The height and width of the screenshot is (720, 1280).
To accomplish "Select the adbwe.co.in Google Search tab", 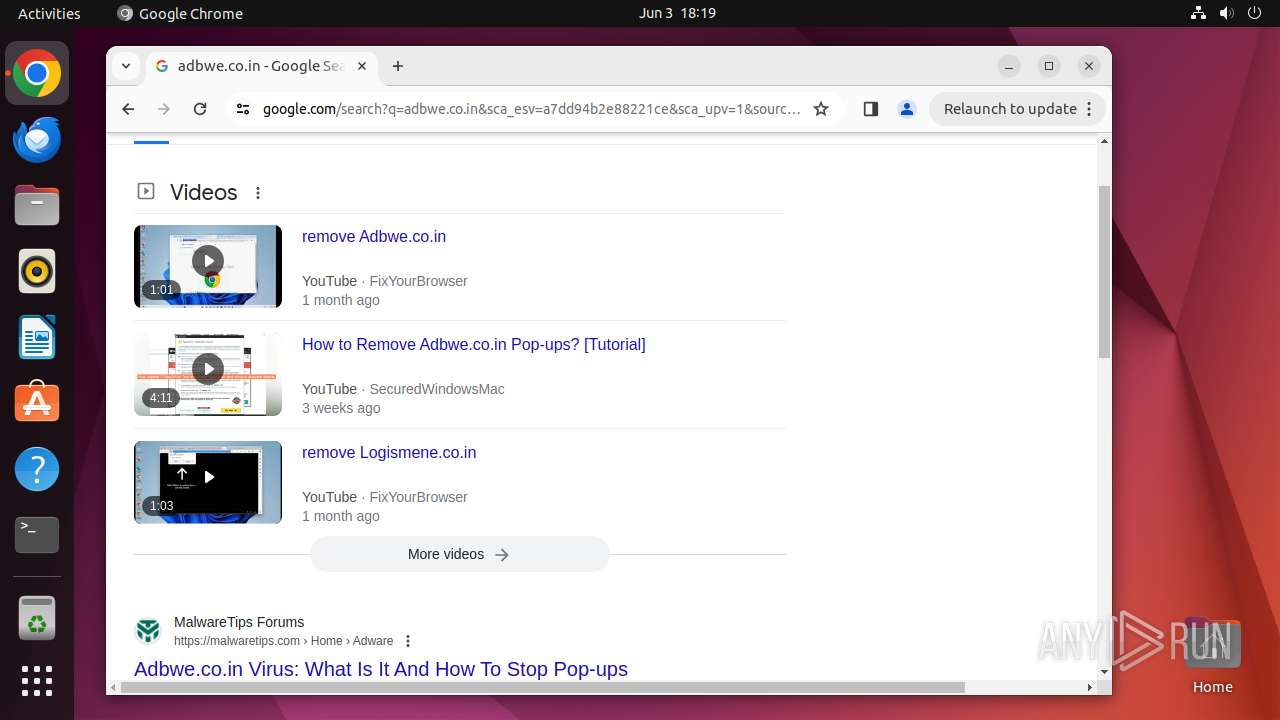I will 261,66.
